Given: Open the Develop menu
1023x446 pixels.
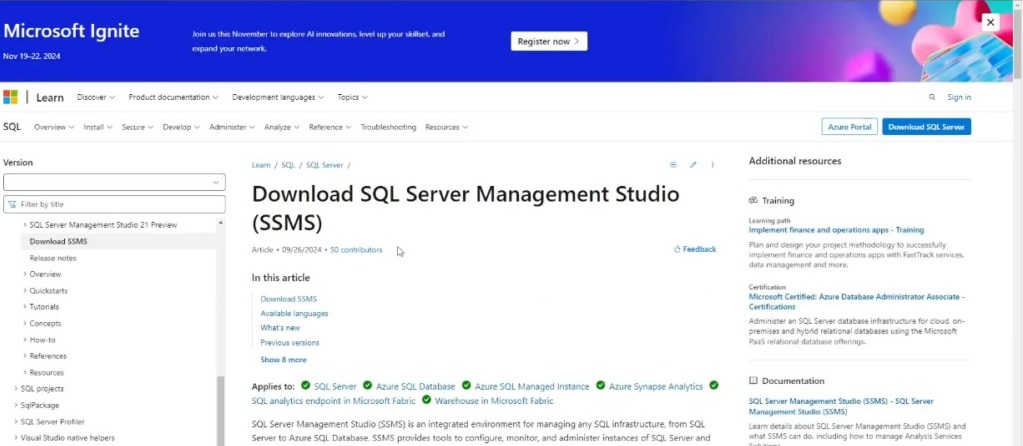Looking at the screenshot, I should [x=181, y=127].
